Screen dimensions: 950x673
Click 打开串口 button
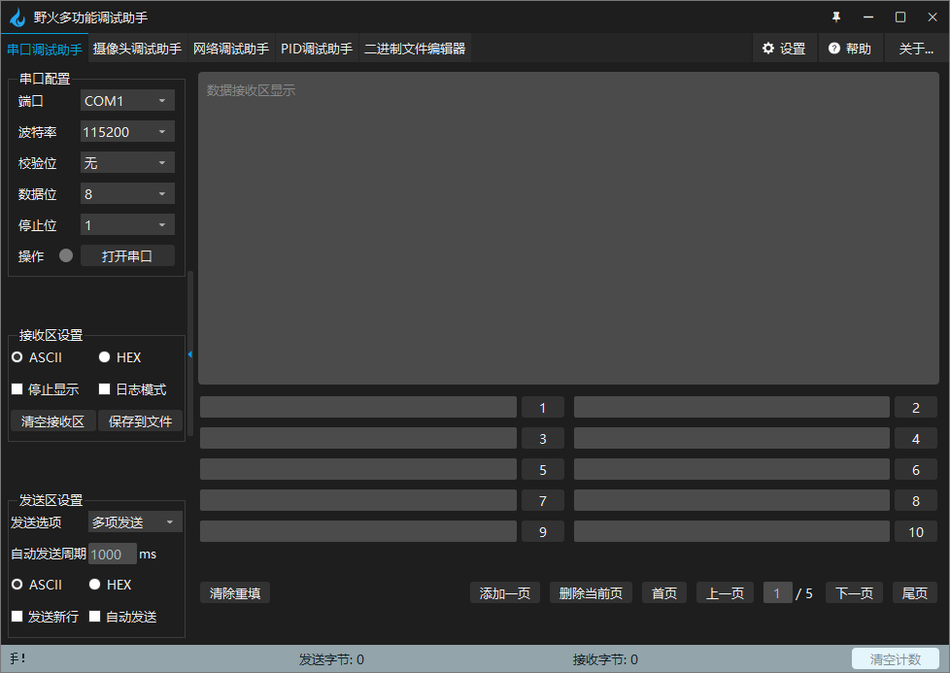point(127,256)
